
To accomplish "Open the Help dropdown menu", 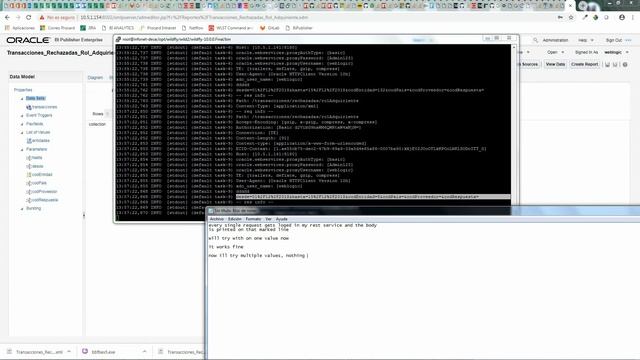I will click(x=586, y=40).
